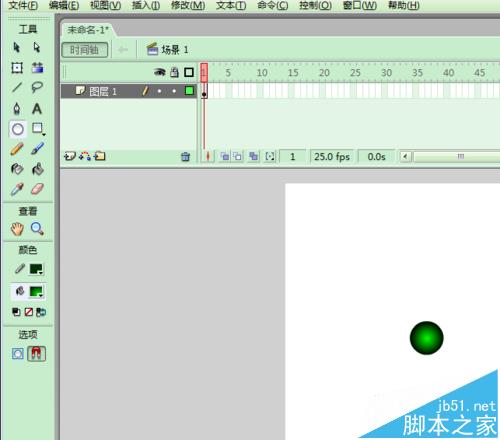Screen dimensions: 500x440
Task: Open the 帮助(H) menu
Action: click(404, 5)
